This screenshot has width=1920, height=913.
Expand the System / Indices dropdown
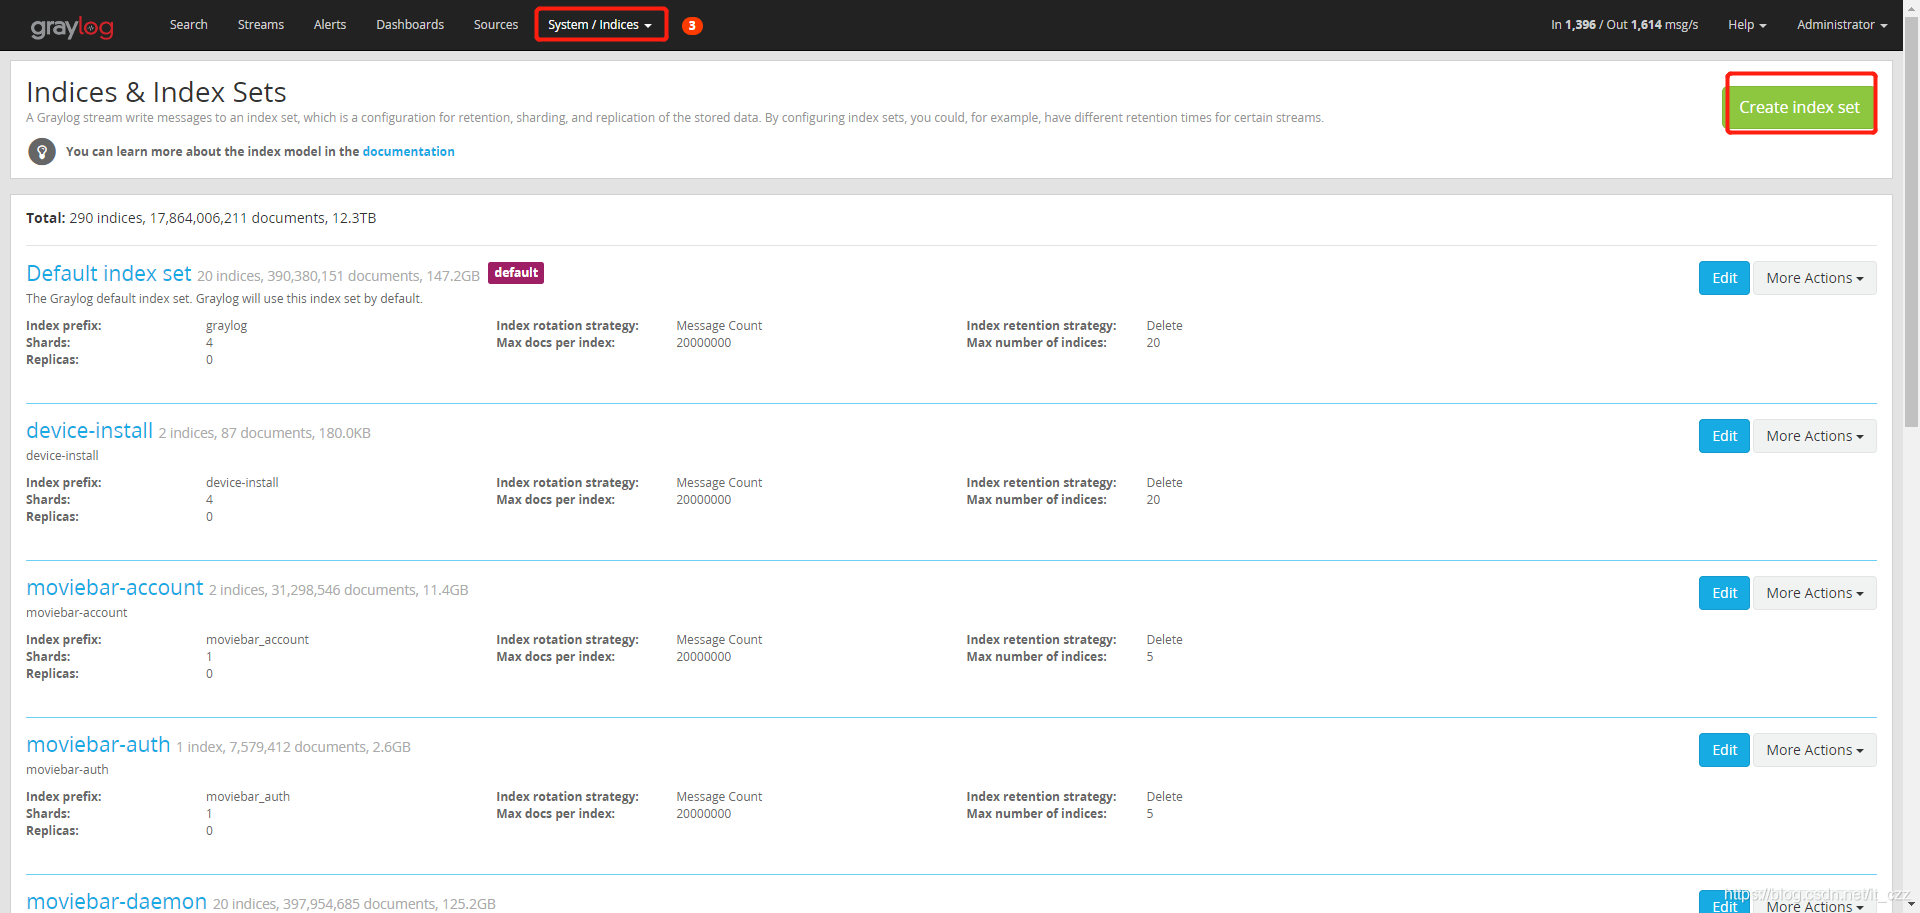coord(600,25)
